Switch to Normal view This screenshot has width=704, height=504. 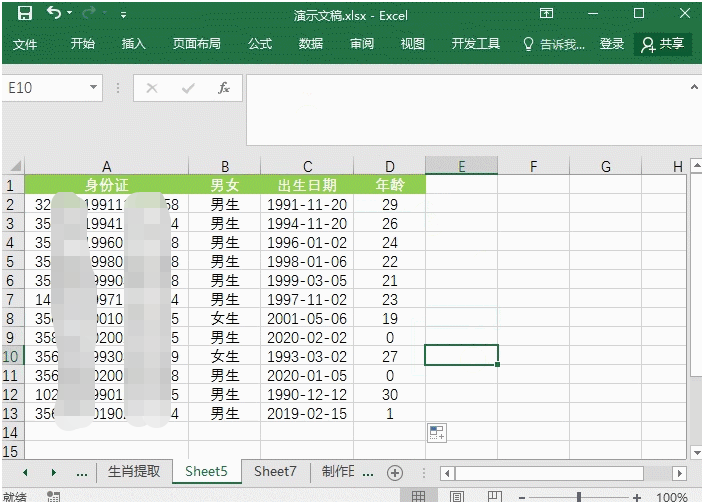point(418,496)
